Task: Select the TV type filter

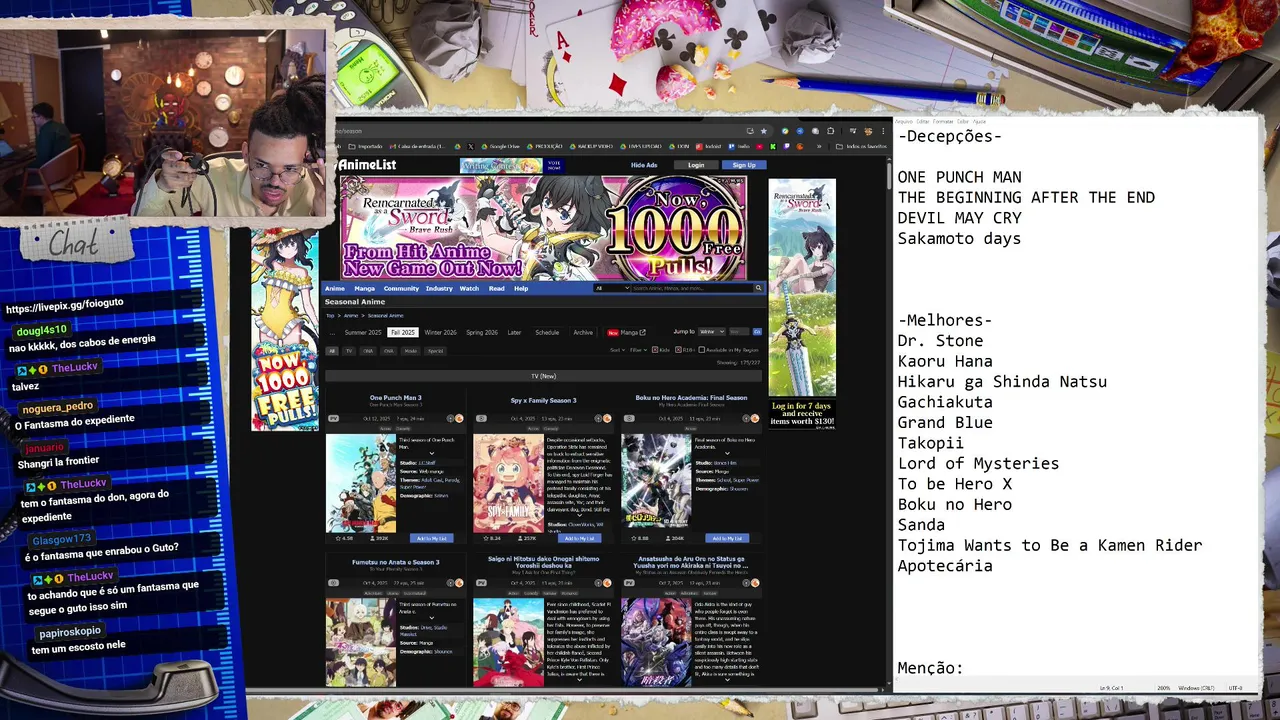Action: point(349,351)
